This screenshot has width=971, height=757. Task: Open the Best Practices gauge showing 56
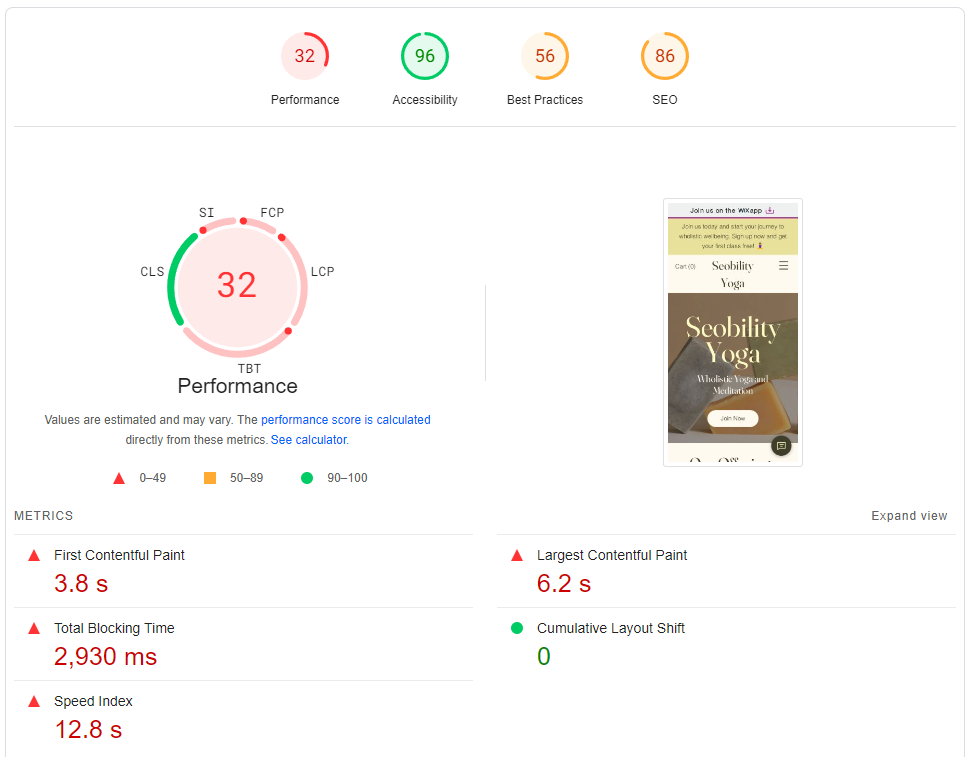coord(545,56)
